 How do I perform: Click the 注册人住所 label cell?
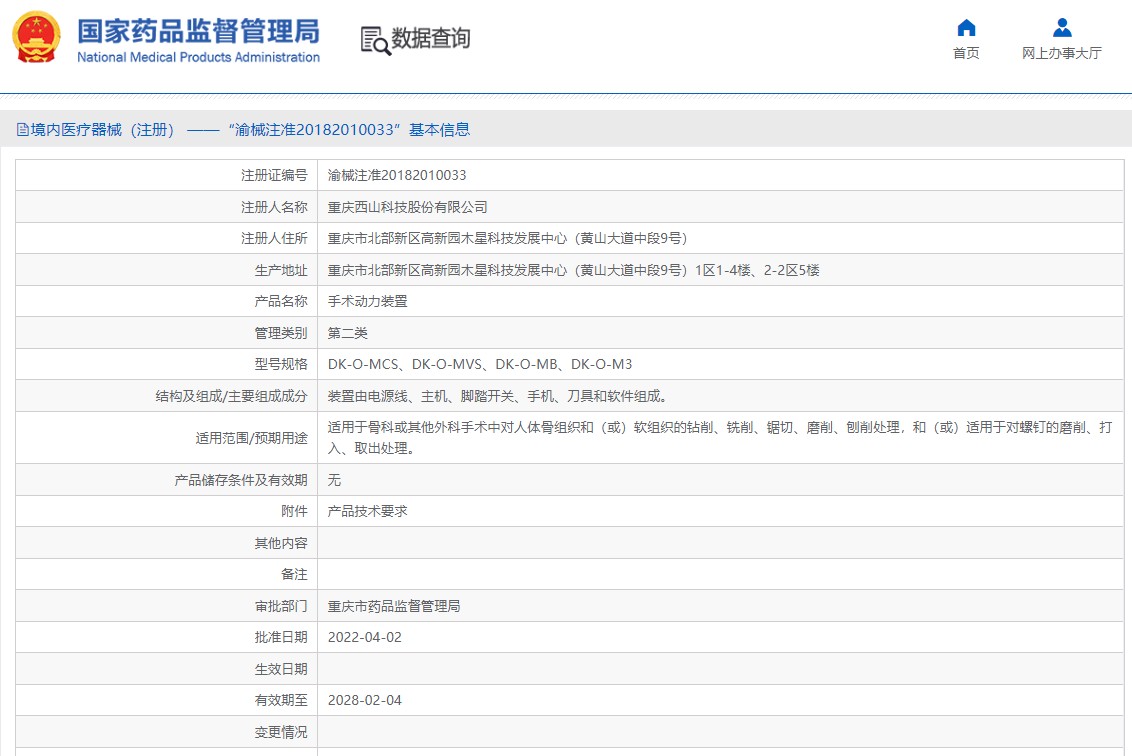(x=167, y=238)
